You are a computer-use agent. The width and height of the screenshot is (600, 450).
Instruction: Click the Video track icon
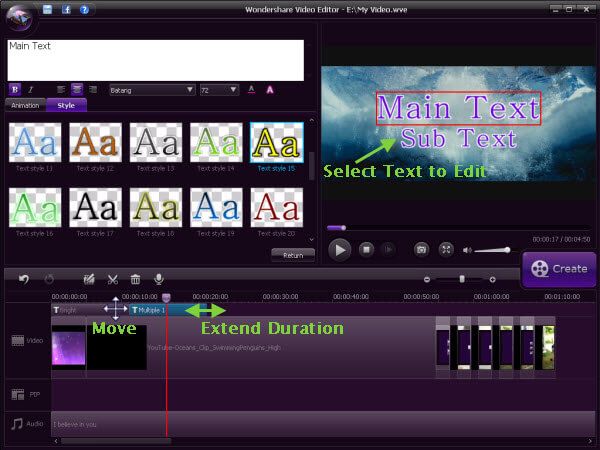[x=18, y=340]
